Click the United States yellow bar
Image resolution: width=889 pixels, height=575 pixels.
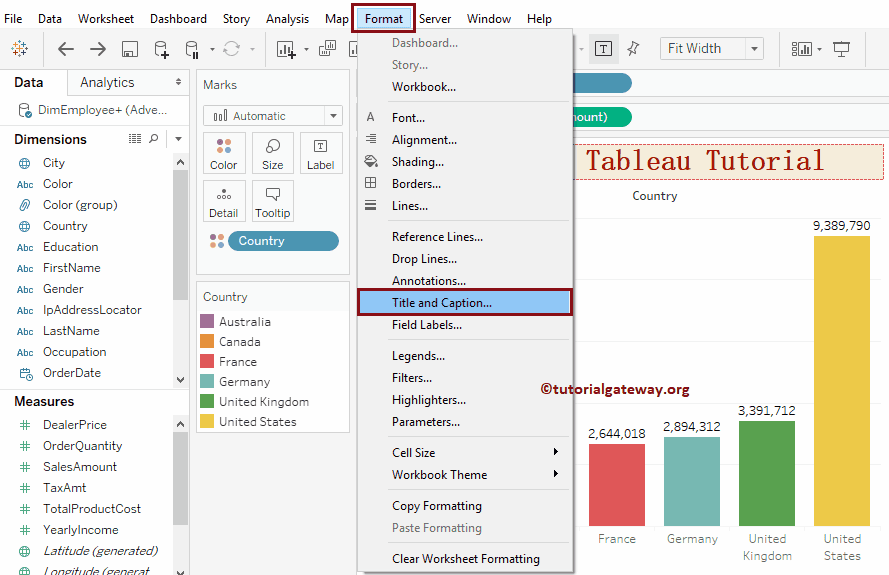point(841,380)
